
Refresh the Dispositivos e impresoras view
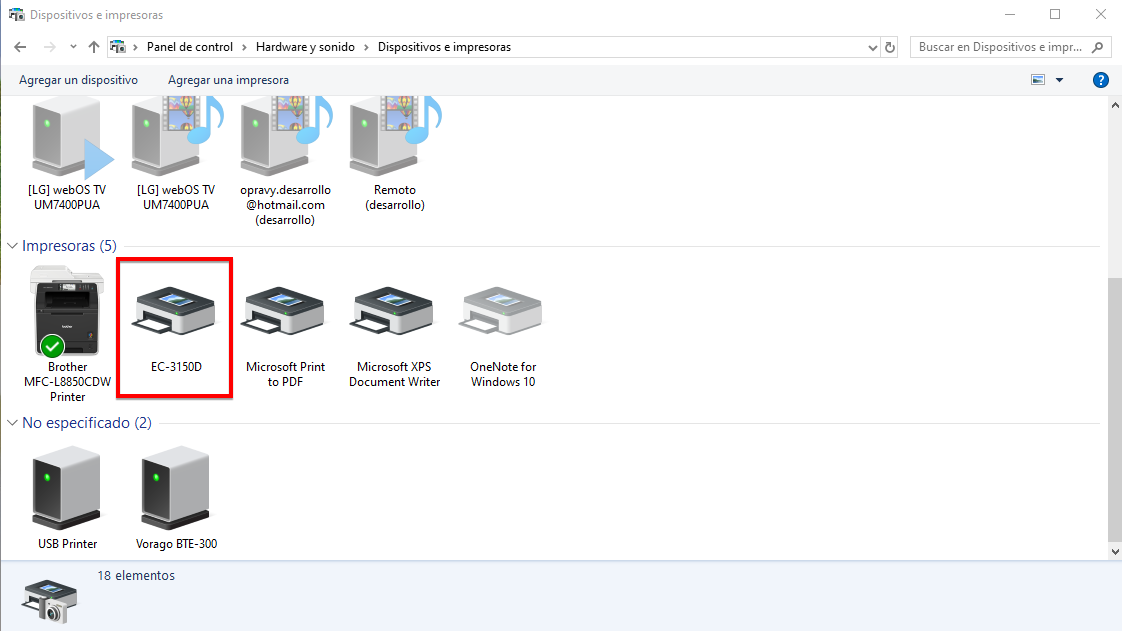[889, 47]
